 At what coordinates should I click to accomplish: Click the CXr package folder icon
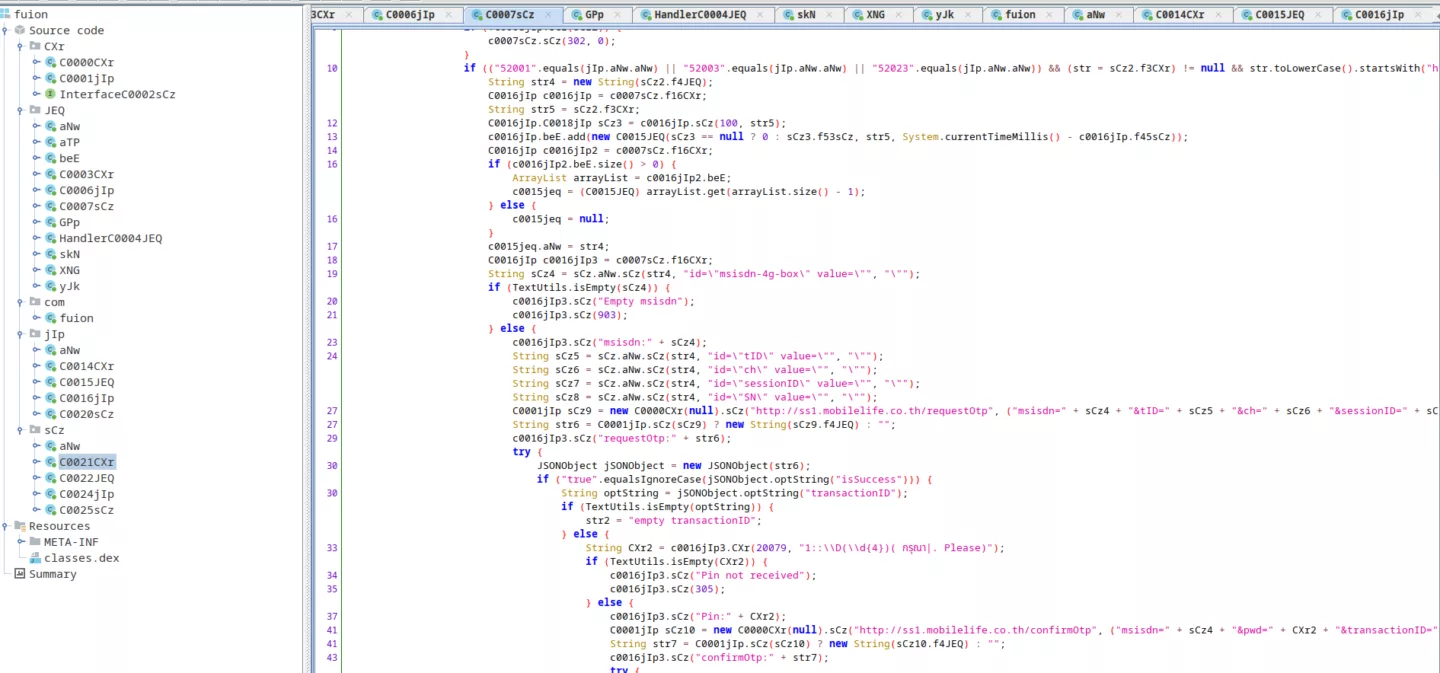point(35,46)
